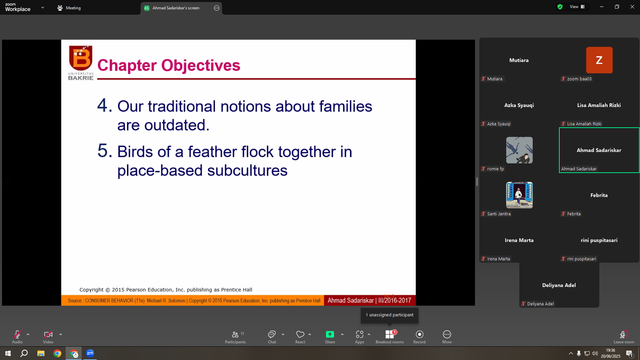The image size is (640, 360).
Task: Click the green encryption shield icon
Action: point(560,7)
